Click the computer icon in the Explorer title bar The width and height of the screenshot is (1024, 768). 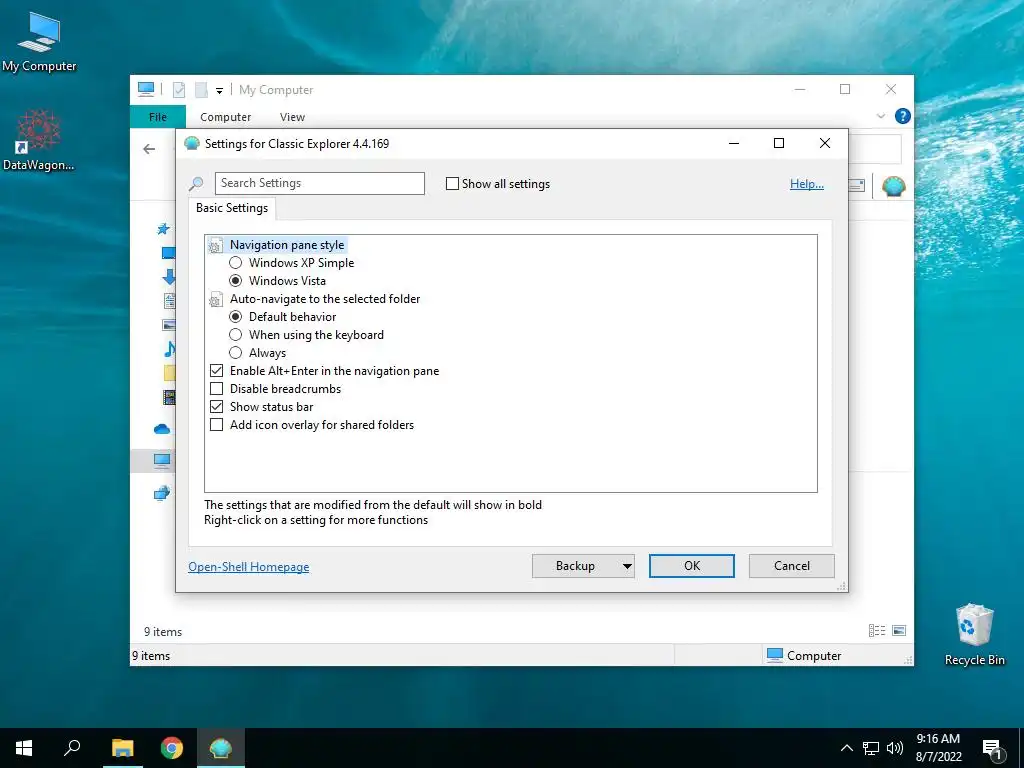point(146,89)
